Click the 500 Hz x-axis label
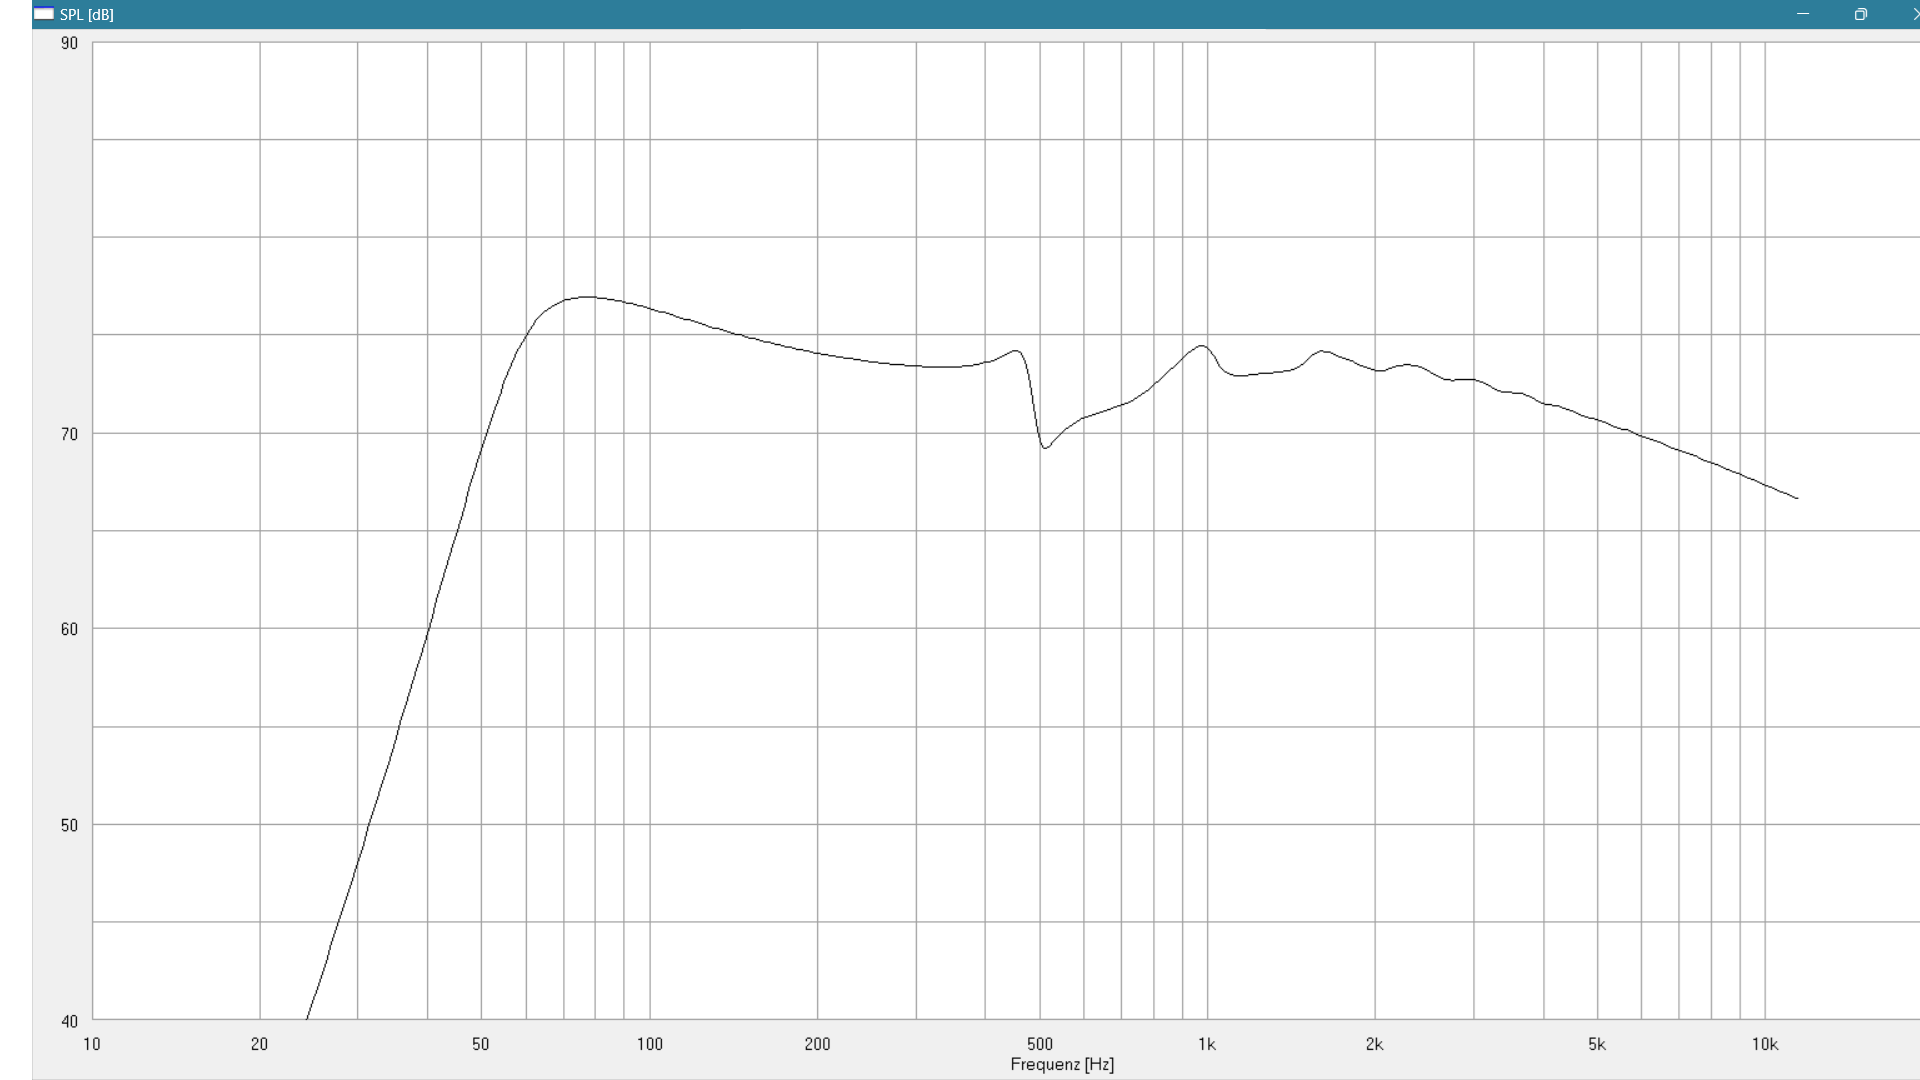The width and height of the screenshot is (1920, 1080). coord(1040,1044)
